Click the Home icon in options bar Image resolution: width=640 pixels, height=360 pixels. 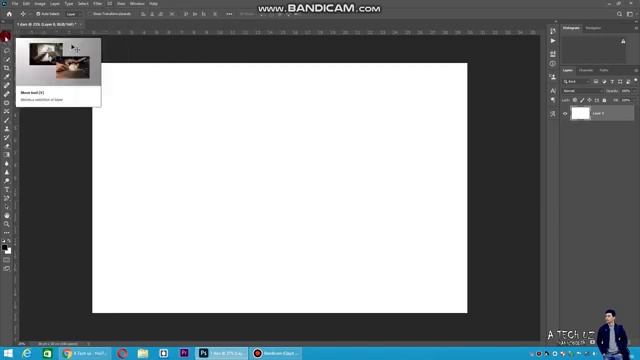[x=9, y=14]
